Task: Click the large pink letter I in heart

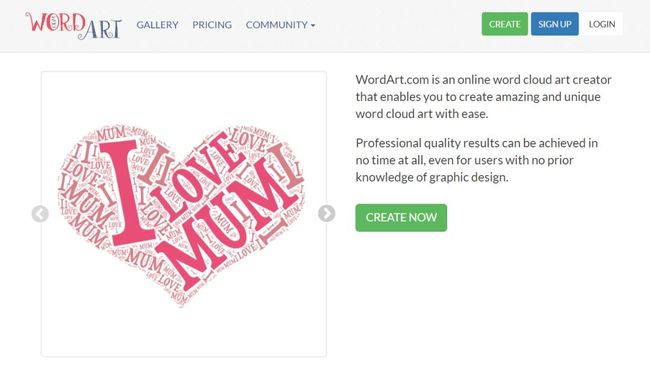Action: tap(124, 193)
